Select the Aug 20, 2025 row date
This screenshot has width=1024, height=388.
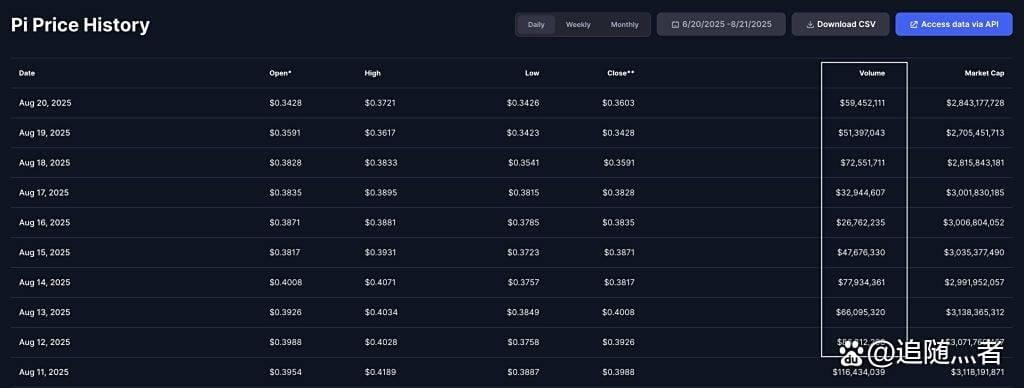[44, 103]
